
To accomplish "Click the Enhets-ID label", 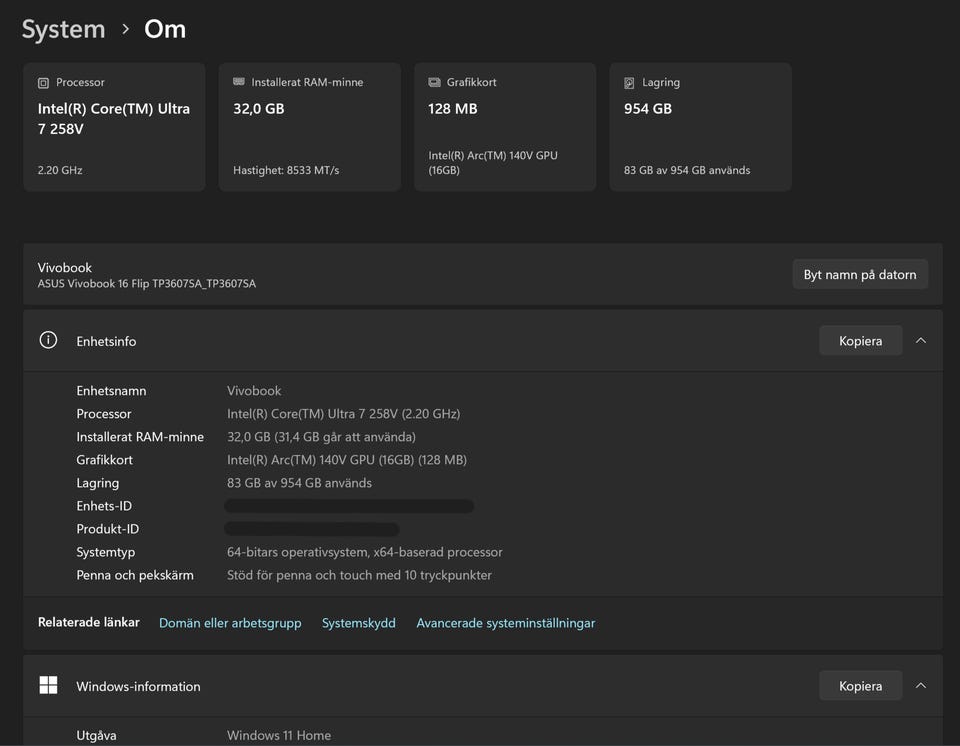I will click(104, 506).
